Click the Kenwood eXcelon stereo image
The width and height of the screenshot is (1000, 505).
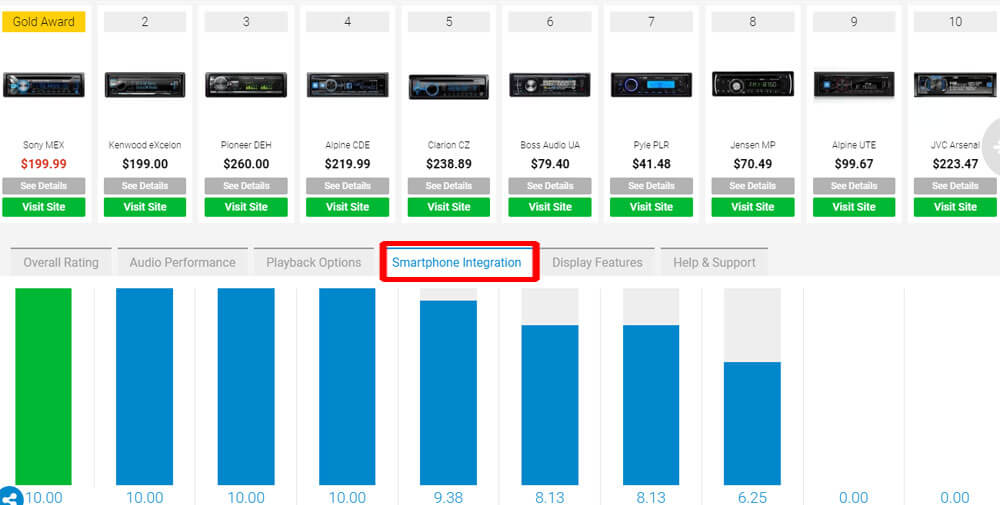coord(145,85)
